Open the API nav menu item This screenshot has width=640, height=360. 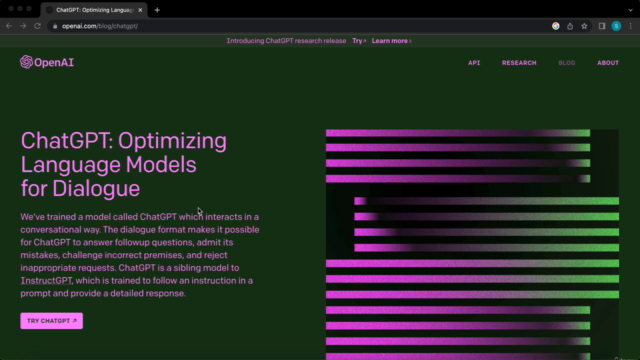click(474, 63)
